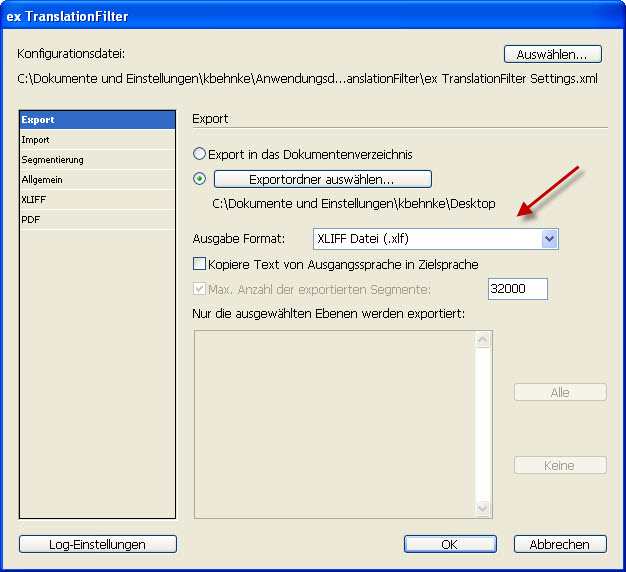Screen dimensions: 626x572
Task: Click the Keine layers button
Action: [x=560, y=465]
